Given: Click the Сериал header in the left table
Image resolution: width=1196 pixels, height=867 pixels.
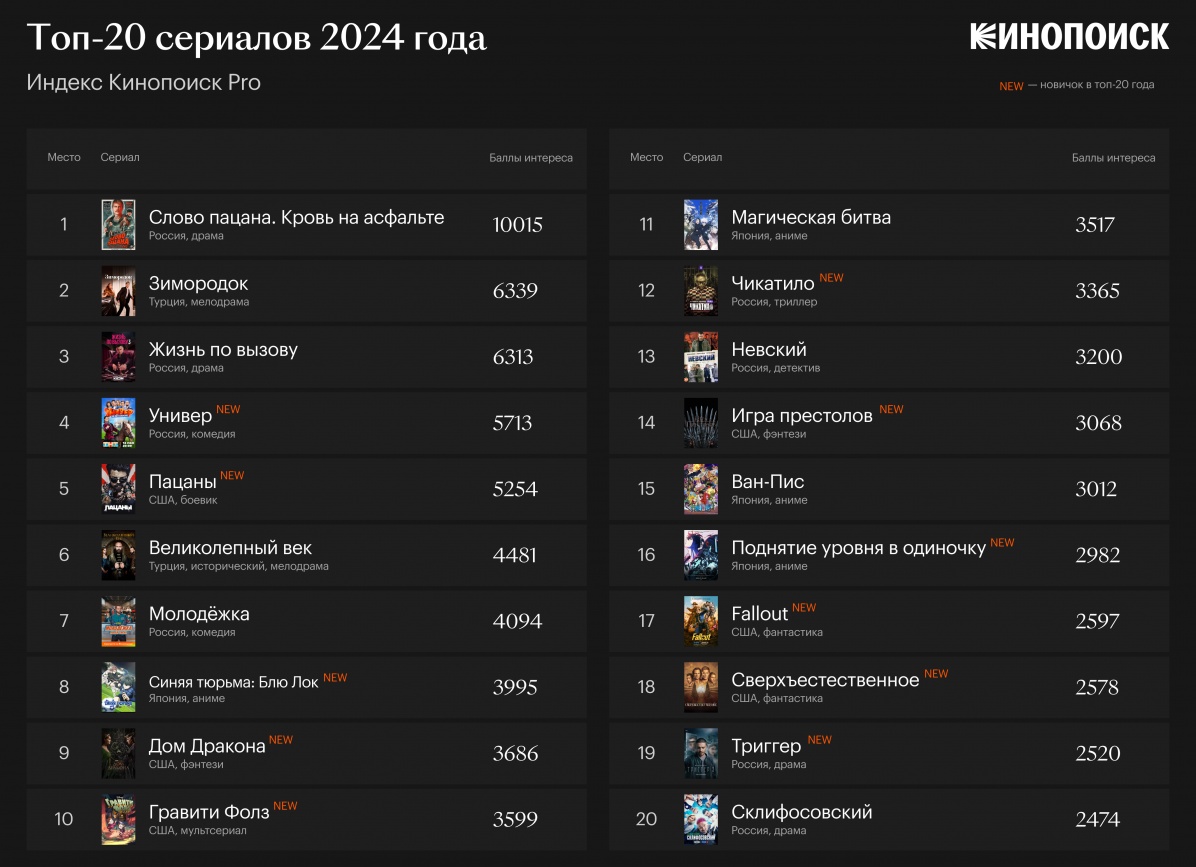Looking at the screenshot, I should [120, 157].
